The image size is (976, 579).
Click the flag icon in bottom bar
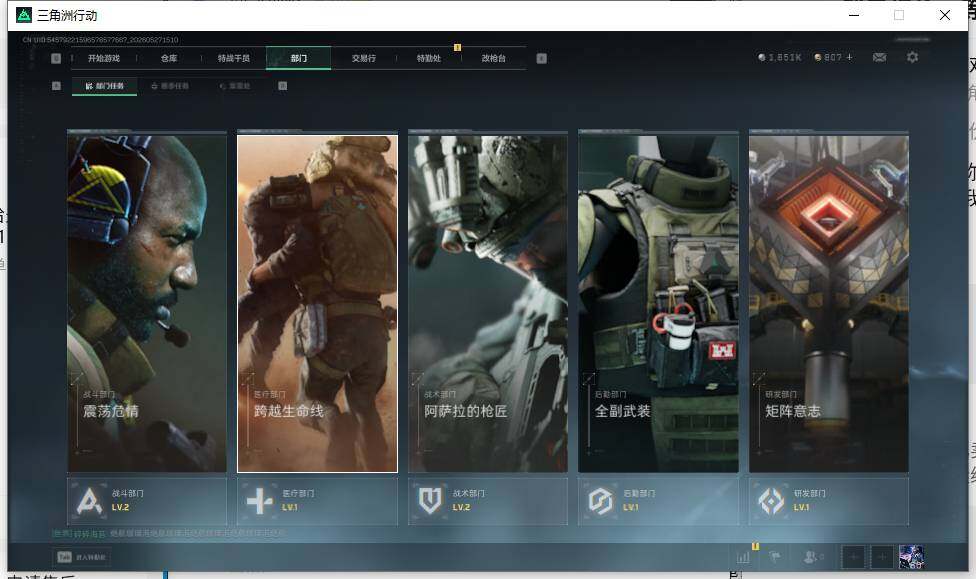coord(775,557)
